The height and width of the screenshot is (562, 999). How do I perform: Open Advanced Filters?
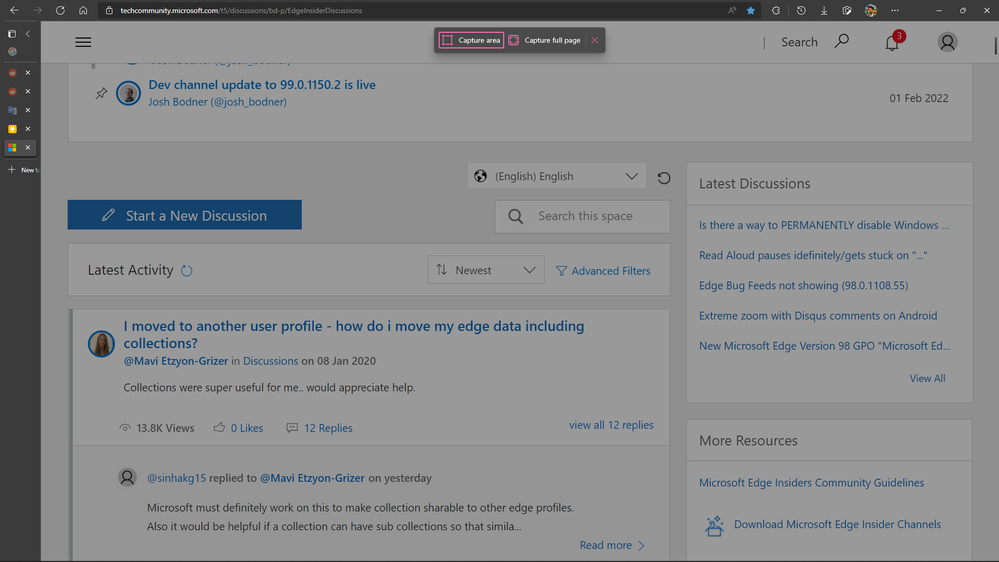coord(603,271)
